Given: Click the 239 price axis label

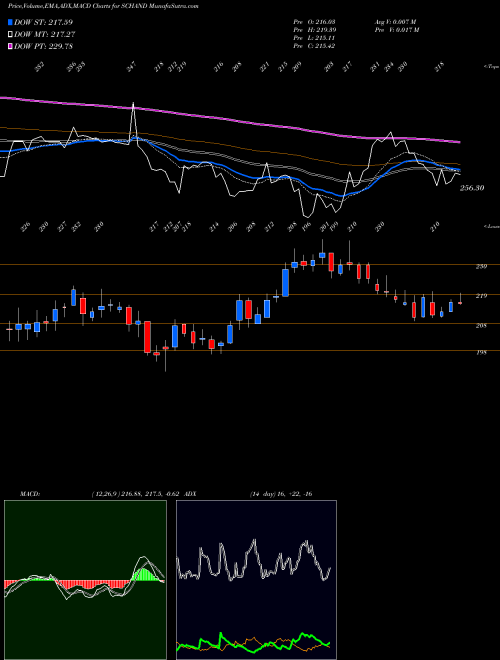Looking at the screenshot, I should point(481,266).
